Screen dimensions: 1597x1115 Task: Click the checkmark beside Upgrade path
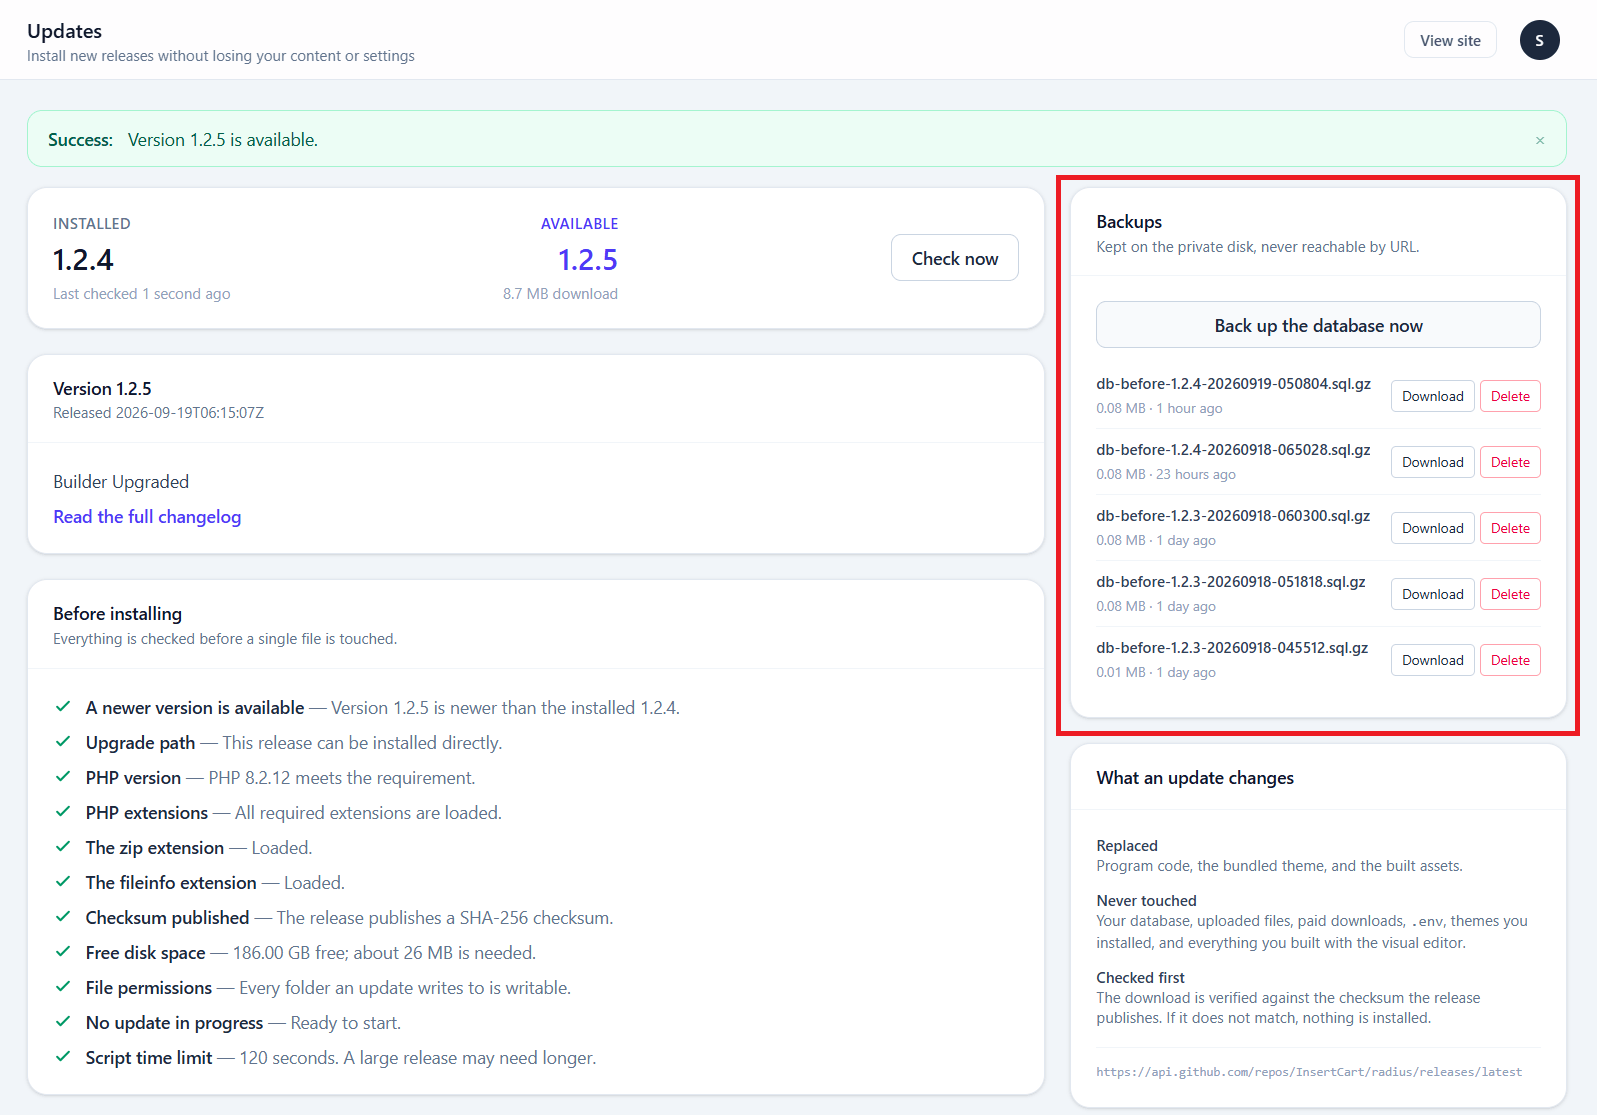point(63,742)
